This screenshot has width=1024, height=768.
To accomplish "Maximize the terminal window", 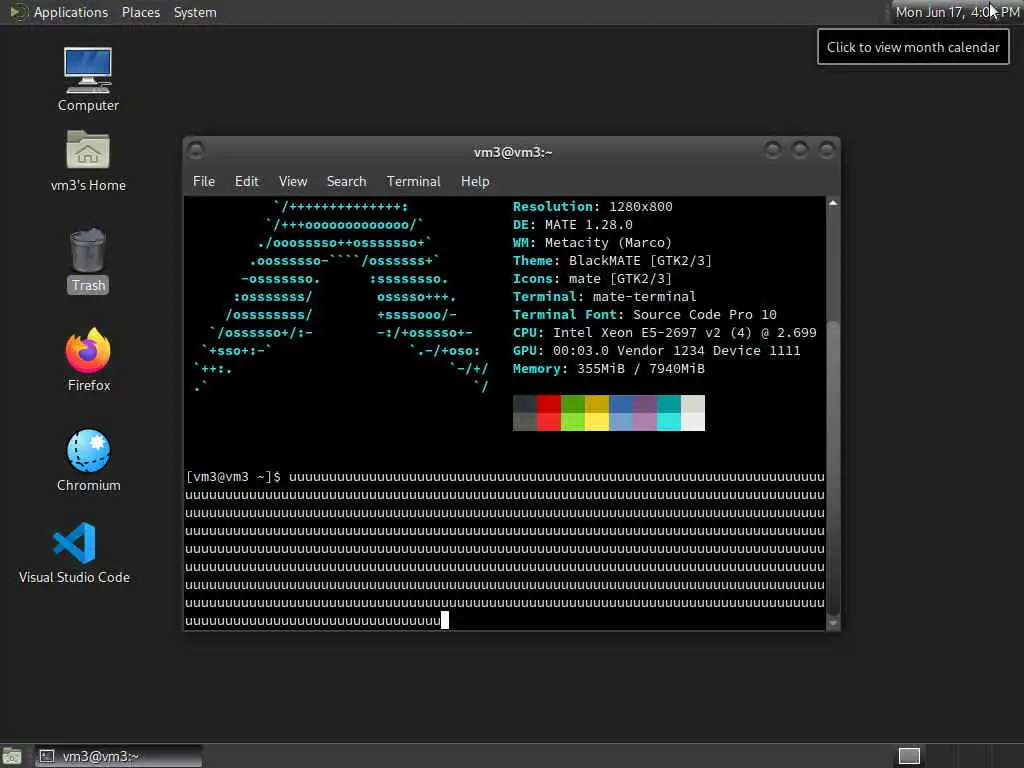I will click(799, 151).
